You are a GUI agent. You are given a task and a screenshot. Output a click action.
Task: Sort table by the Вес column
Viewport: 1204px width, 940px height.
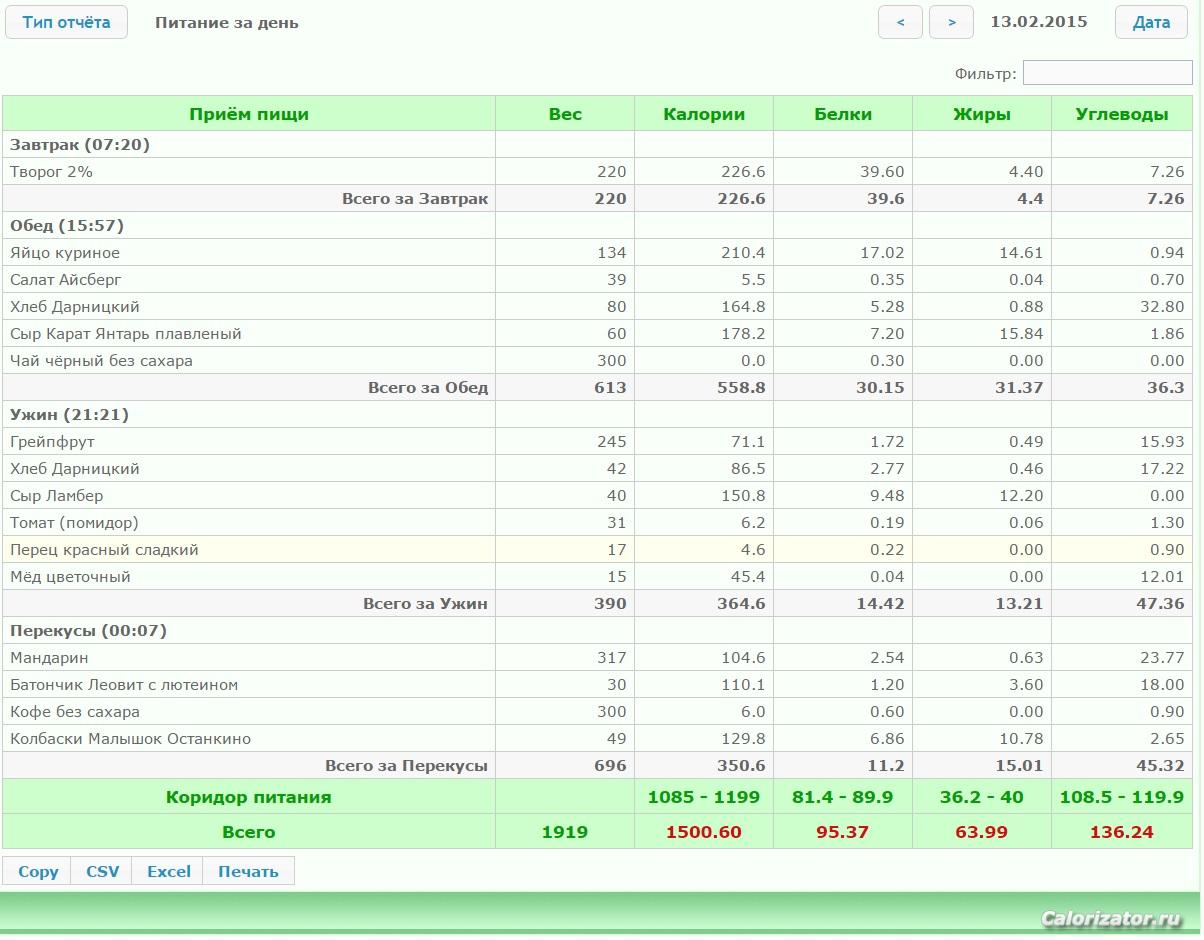tap(565, 114)
